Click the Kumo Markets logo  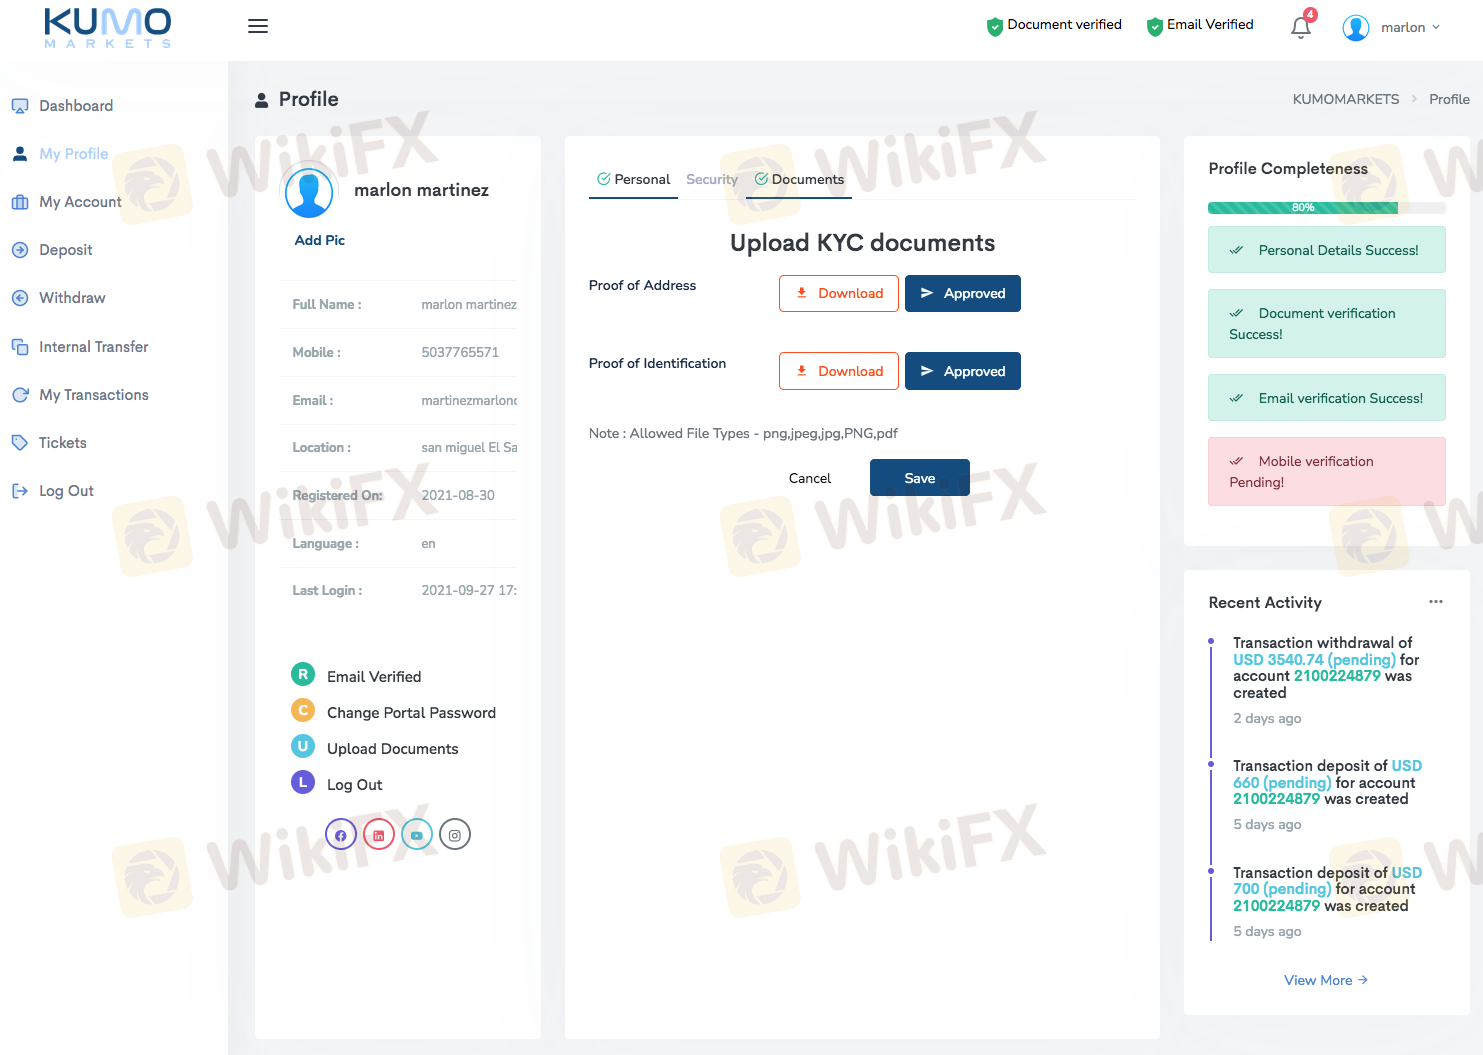pyautogui.click(x=108, y=28)
